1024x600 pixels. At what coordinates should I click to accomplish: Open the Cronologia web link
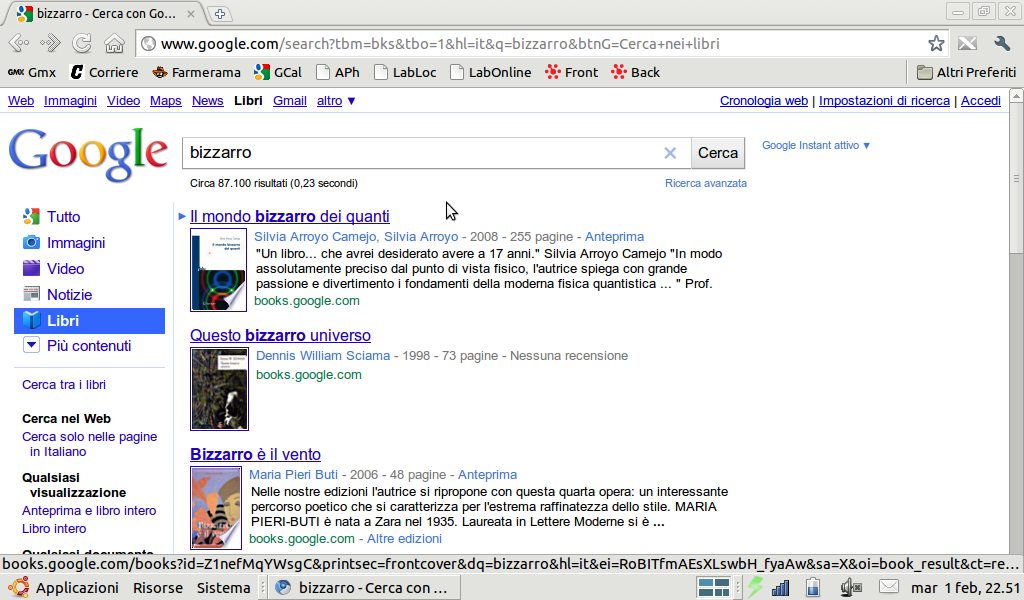coord(764,101)
